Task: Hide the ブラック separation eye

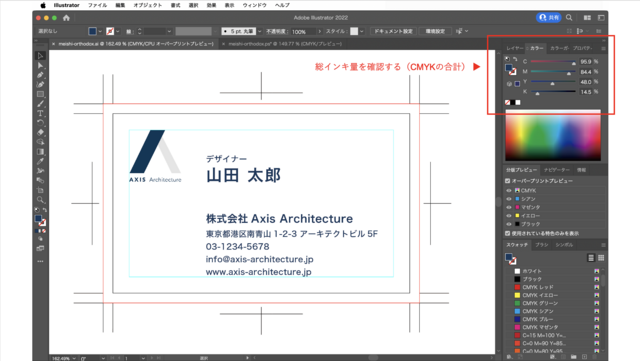Action: (x=509, y=224)
